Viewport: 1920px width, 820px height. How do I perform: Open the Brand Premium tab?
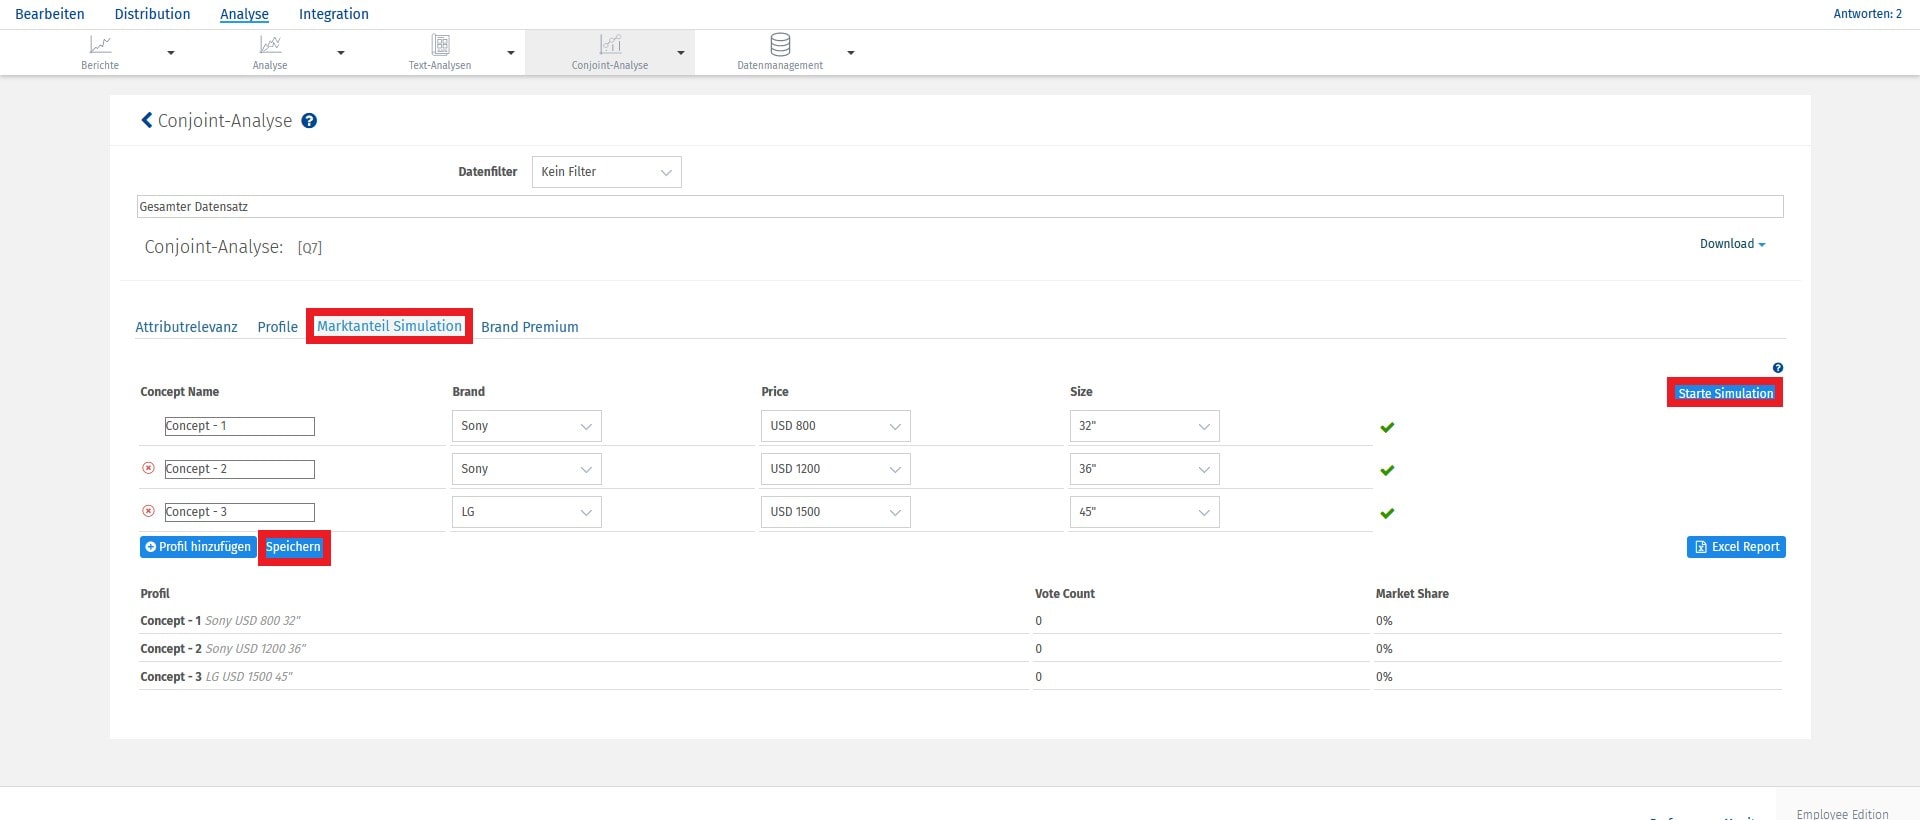click(x=529, y=327)
